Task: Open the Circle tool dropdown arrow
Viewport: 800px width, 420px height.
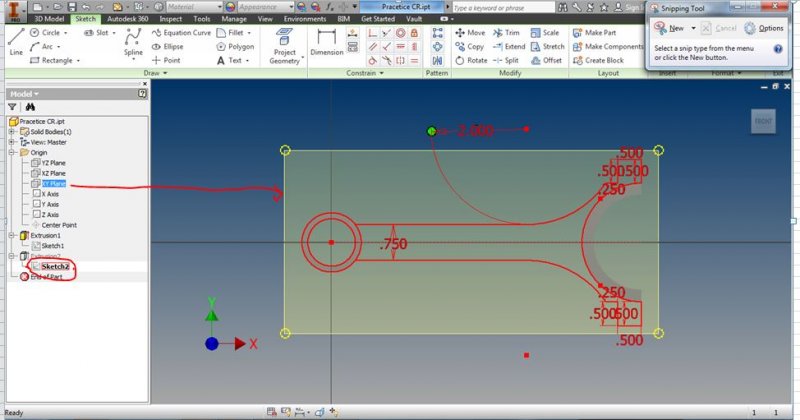Action: (65, 33)
